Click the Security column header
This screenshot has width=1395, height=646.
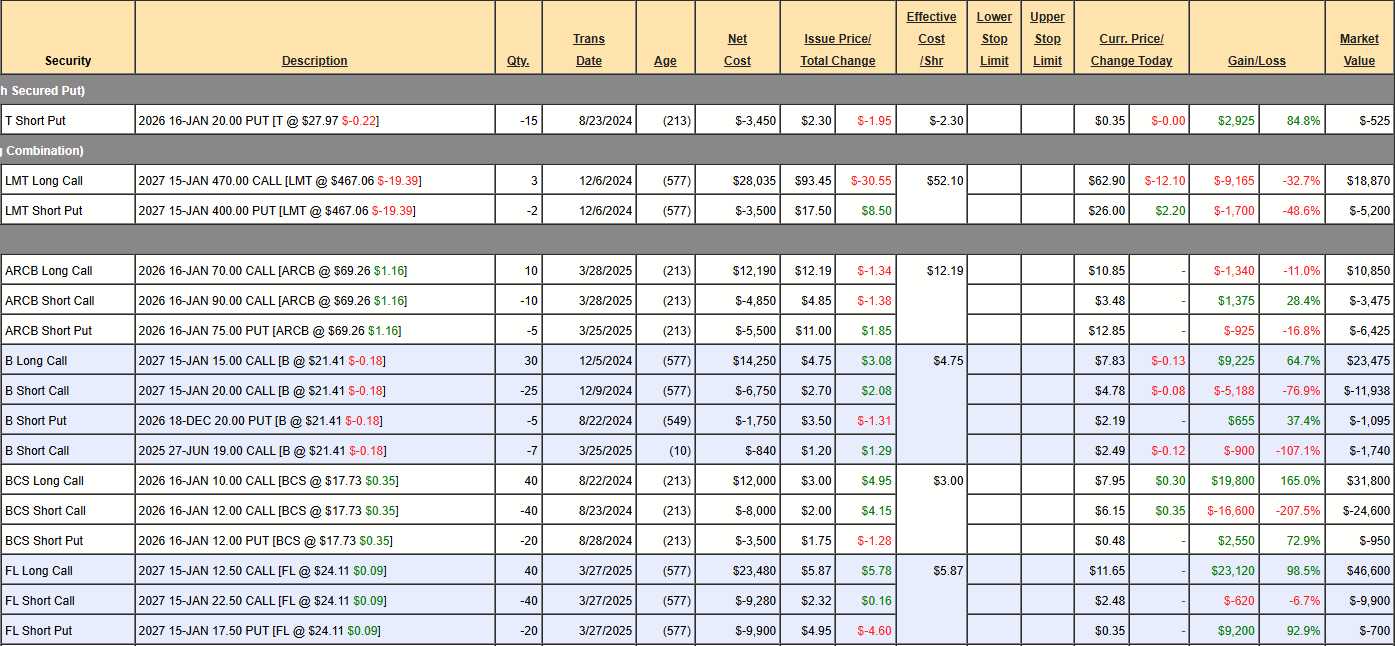pyautogui.click(x=68, y=61)
